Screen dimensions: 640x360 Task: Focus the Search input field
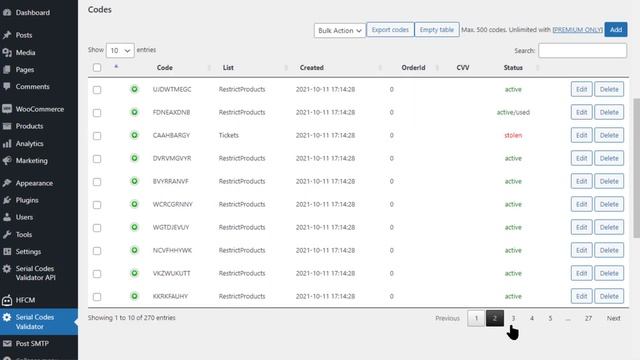pos(582,51)
